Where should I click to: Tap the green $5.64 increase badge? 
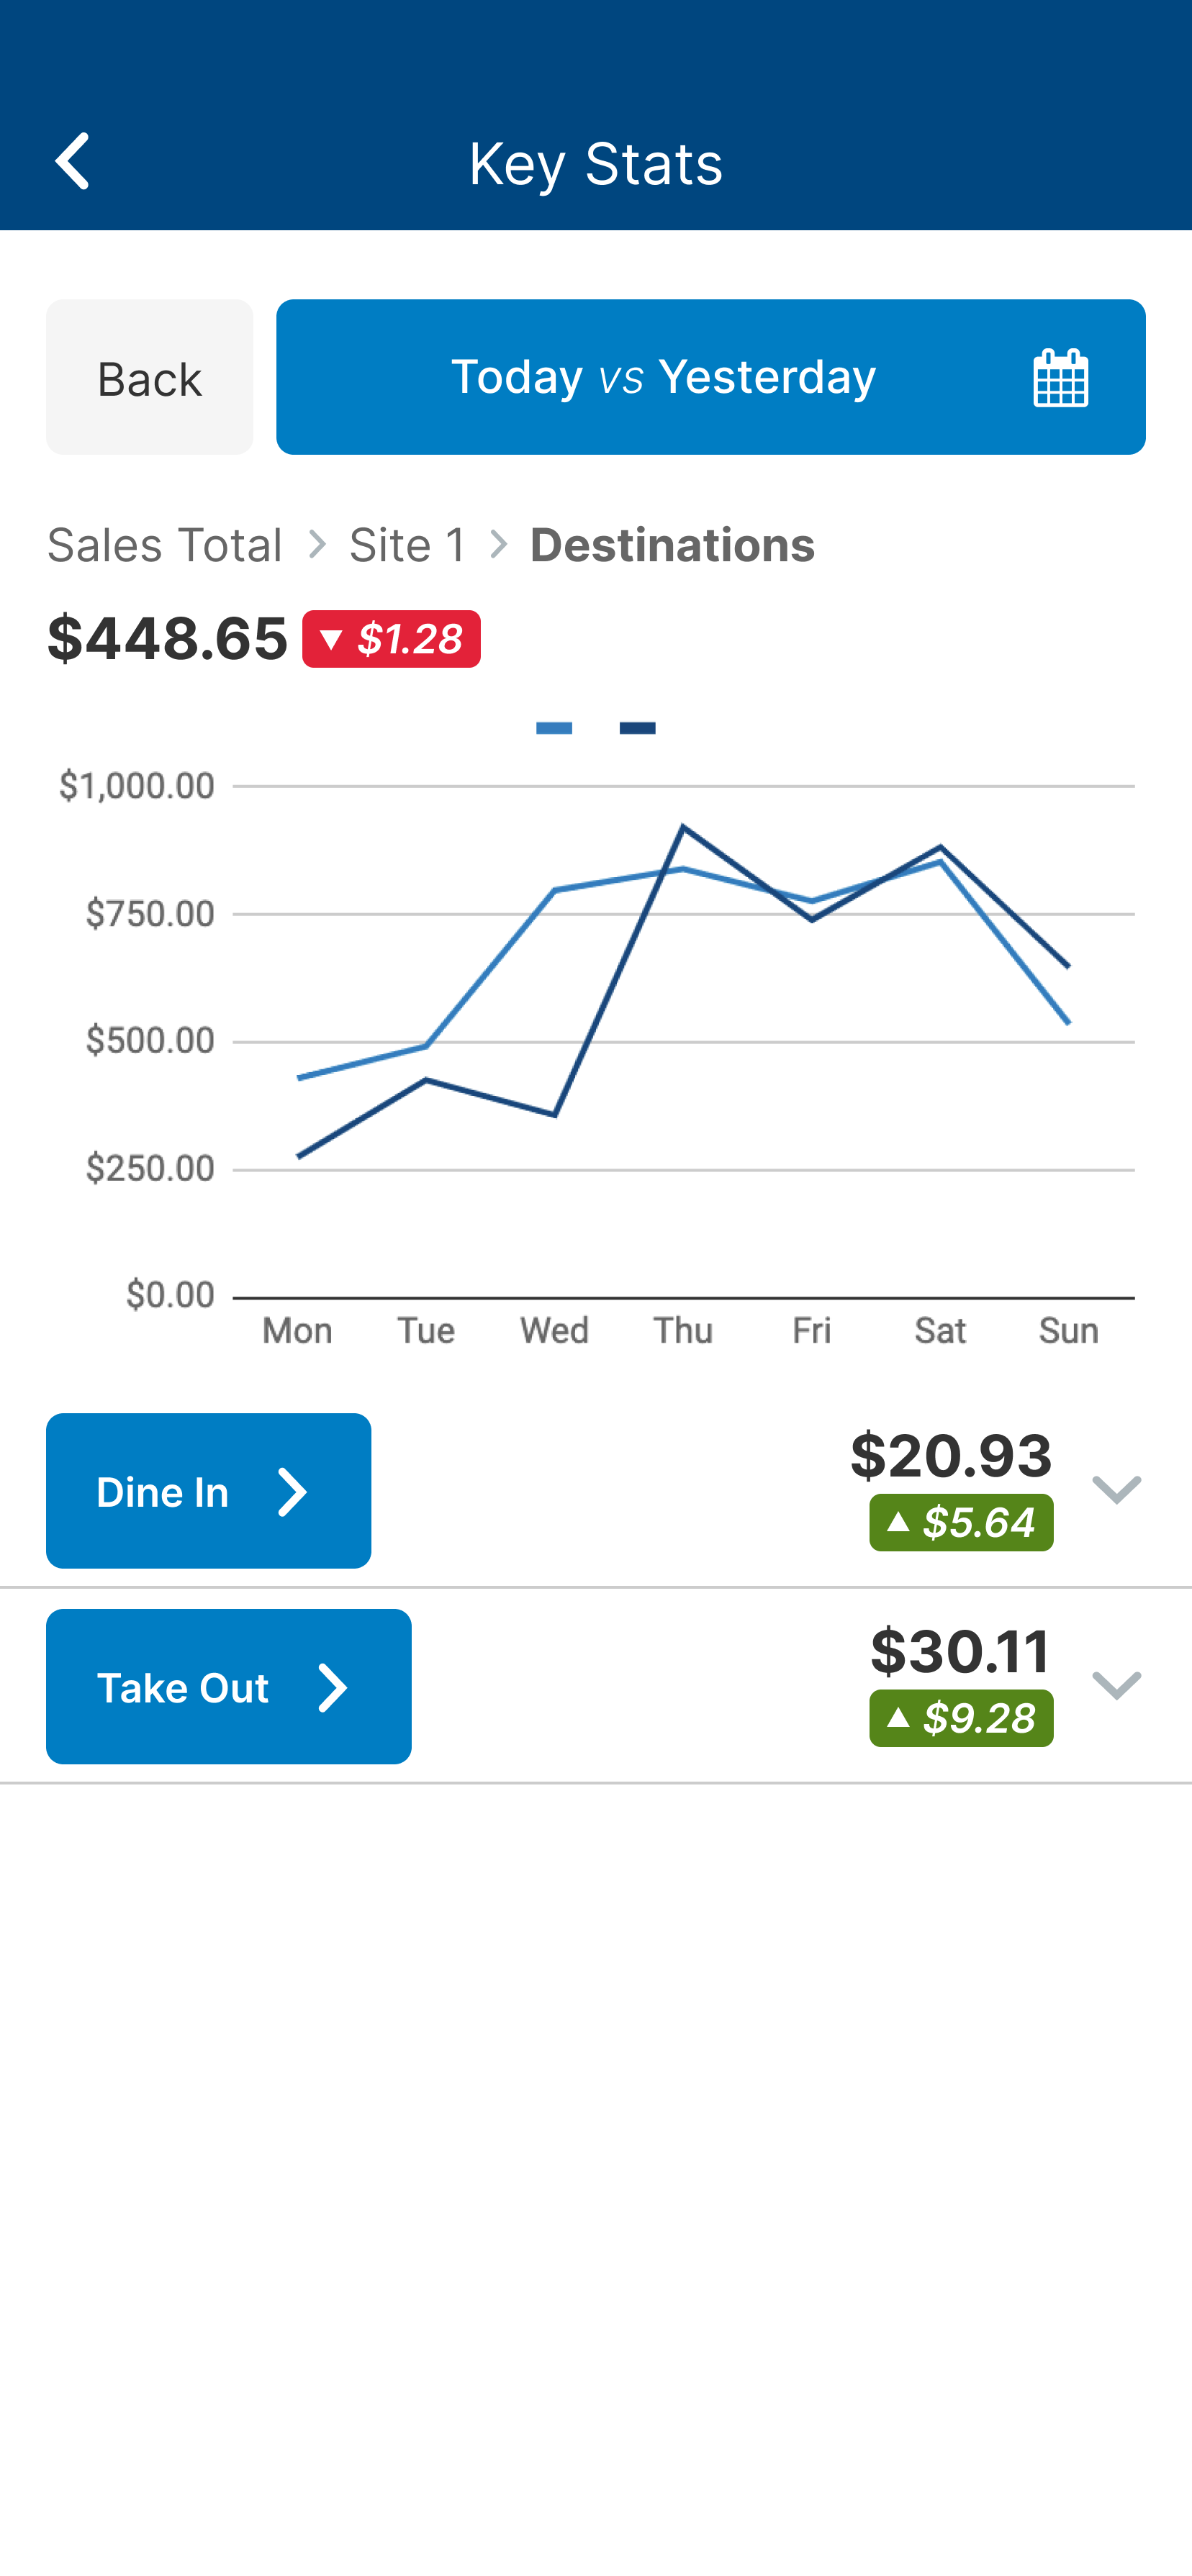(960, 1522)
